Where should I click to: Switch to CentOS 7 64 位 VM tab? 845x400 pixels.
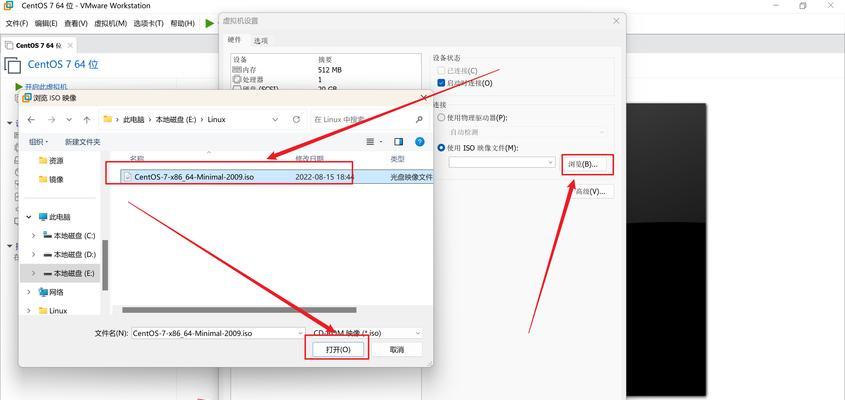(39, 45)
